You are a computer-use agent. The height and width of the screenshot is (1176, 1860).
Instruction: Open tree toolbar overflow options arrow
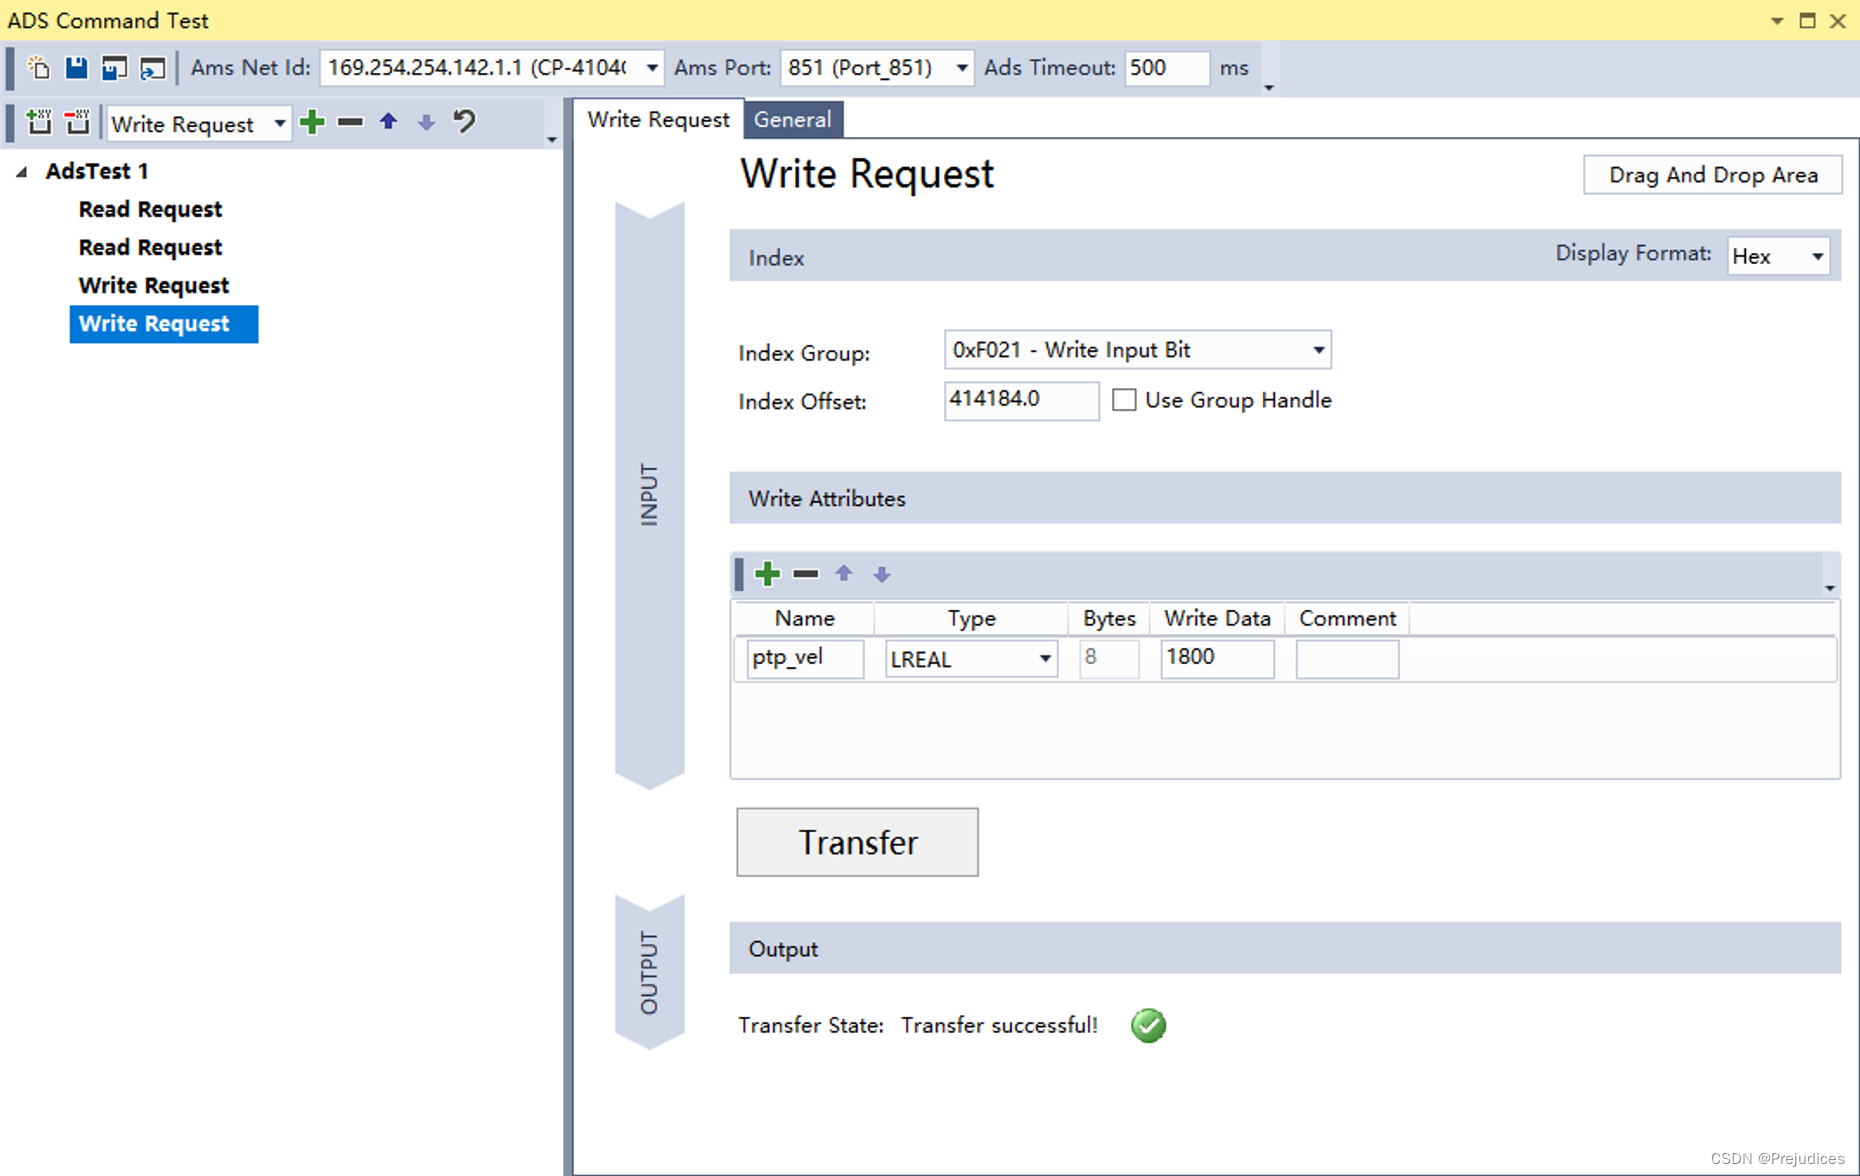pyautogui.click(x=552, y=140)
